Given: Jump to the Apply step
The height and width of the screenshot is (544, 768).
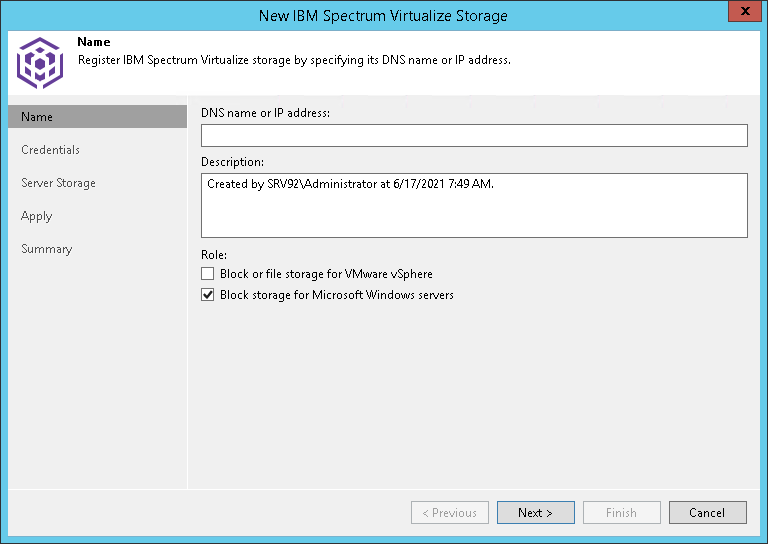Looking at the screenshot, I should (37, 216).
